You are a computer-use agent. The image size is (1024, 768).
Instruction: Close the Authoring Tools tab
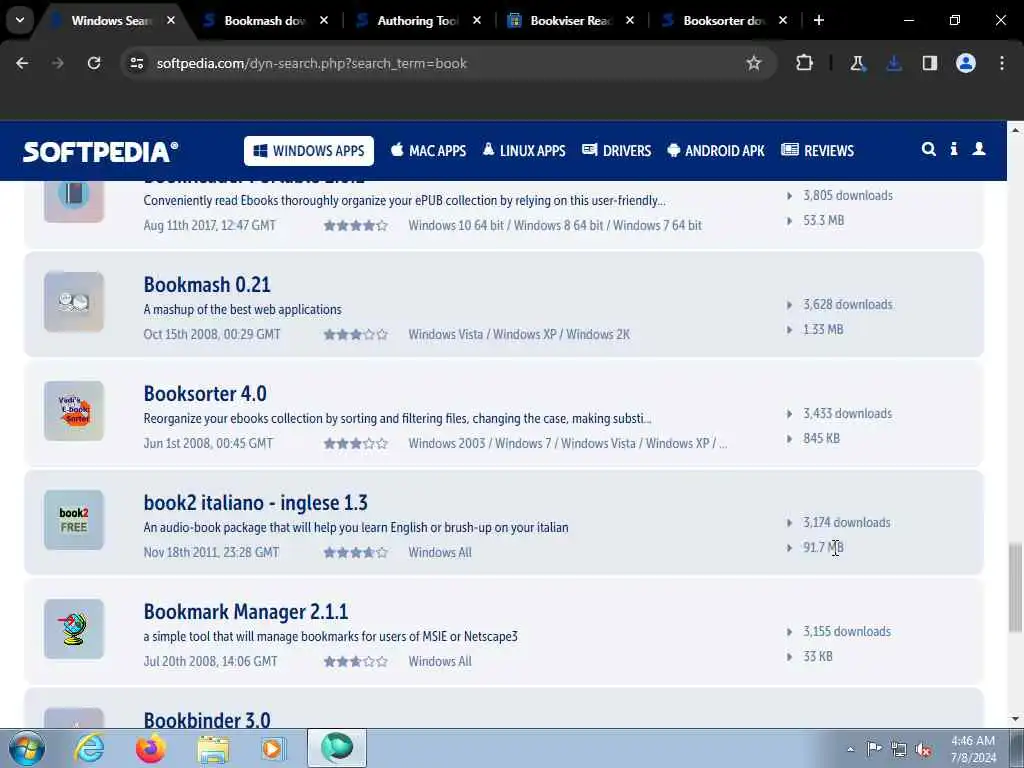[477, 21]
